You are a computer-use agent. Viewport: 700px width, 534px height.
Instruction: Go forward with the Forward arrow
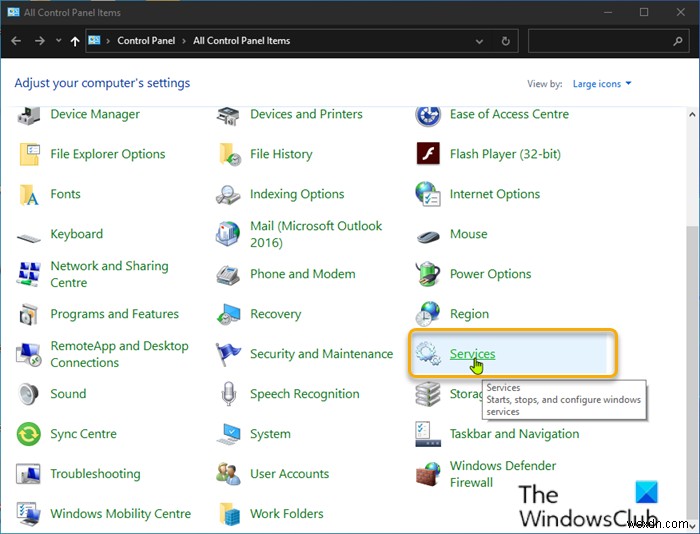pyautogui.click(x=40, y=41)
